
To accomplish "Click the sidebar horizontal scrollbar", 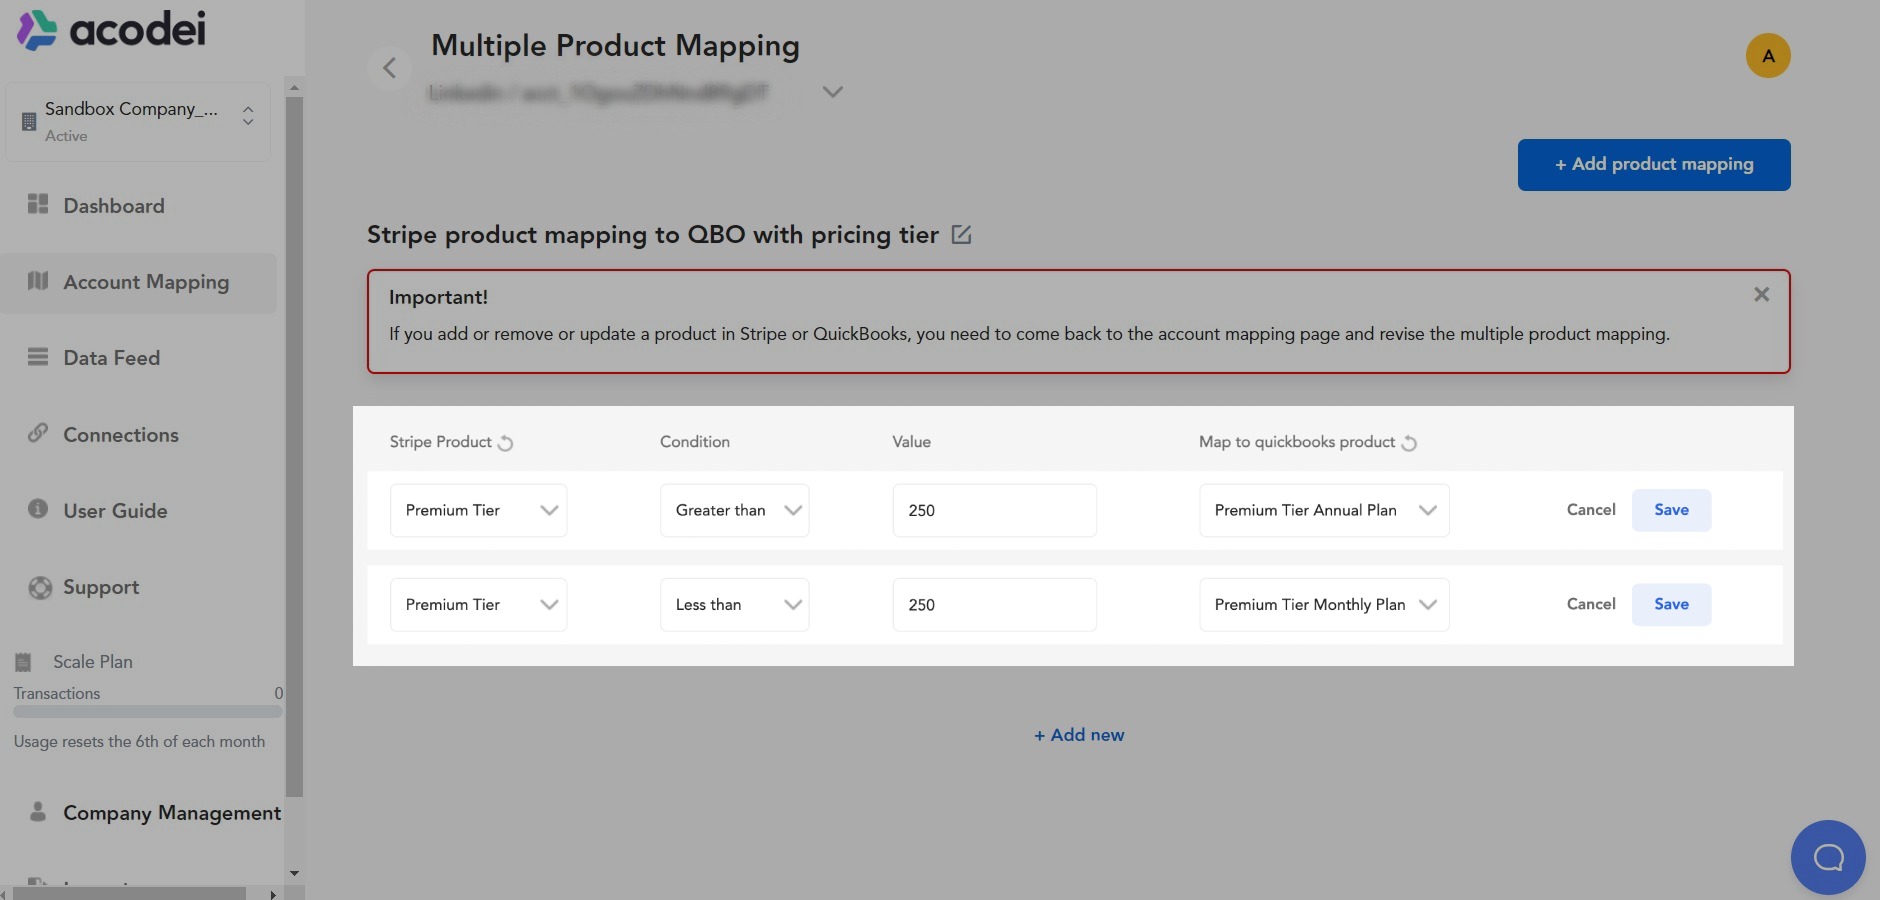I will tap(129, 893).
